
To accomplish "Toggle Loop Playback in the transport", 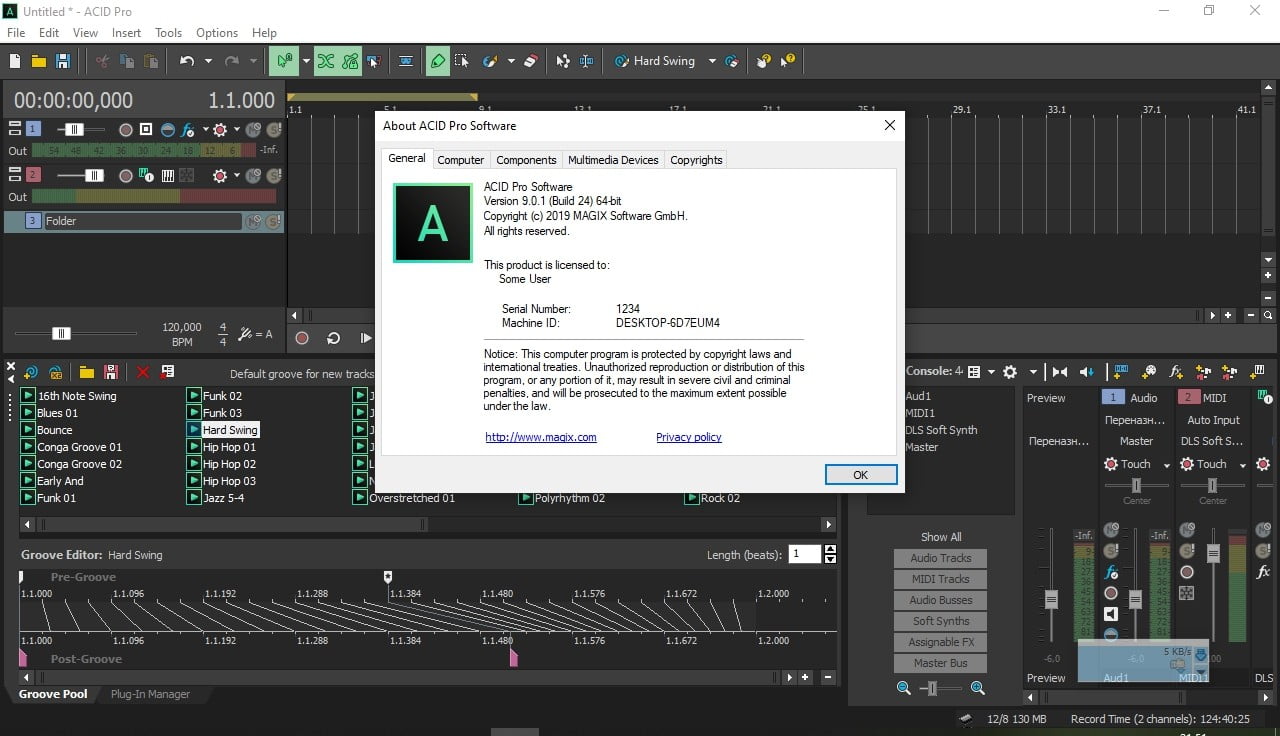I will (334, 338).
